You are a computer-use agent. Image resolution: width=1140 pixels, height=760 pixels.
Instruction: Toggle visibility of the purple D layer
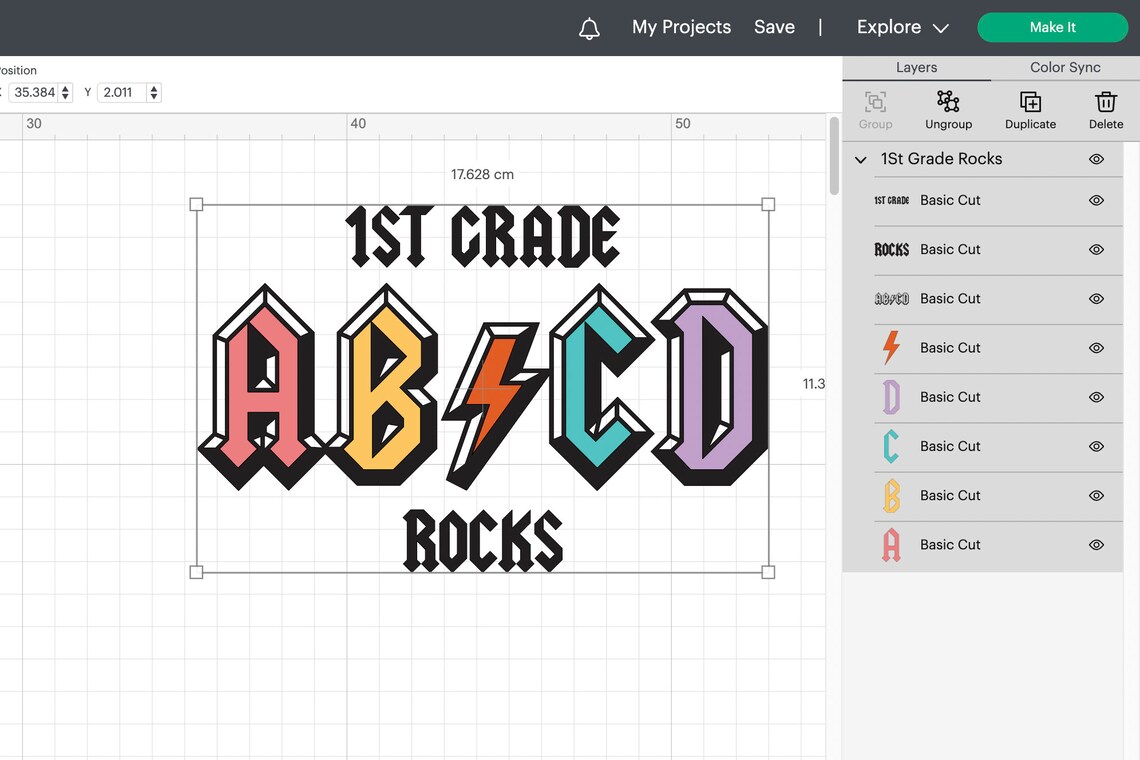tap(1095, 397)
